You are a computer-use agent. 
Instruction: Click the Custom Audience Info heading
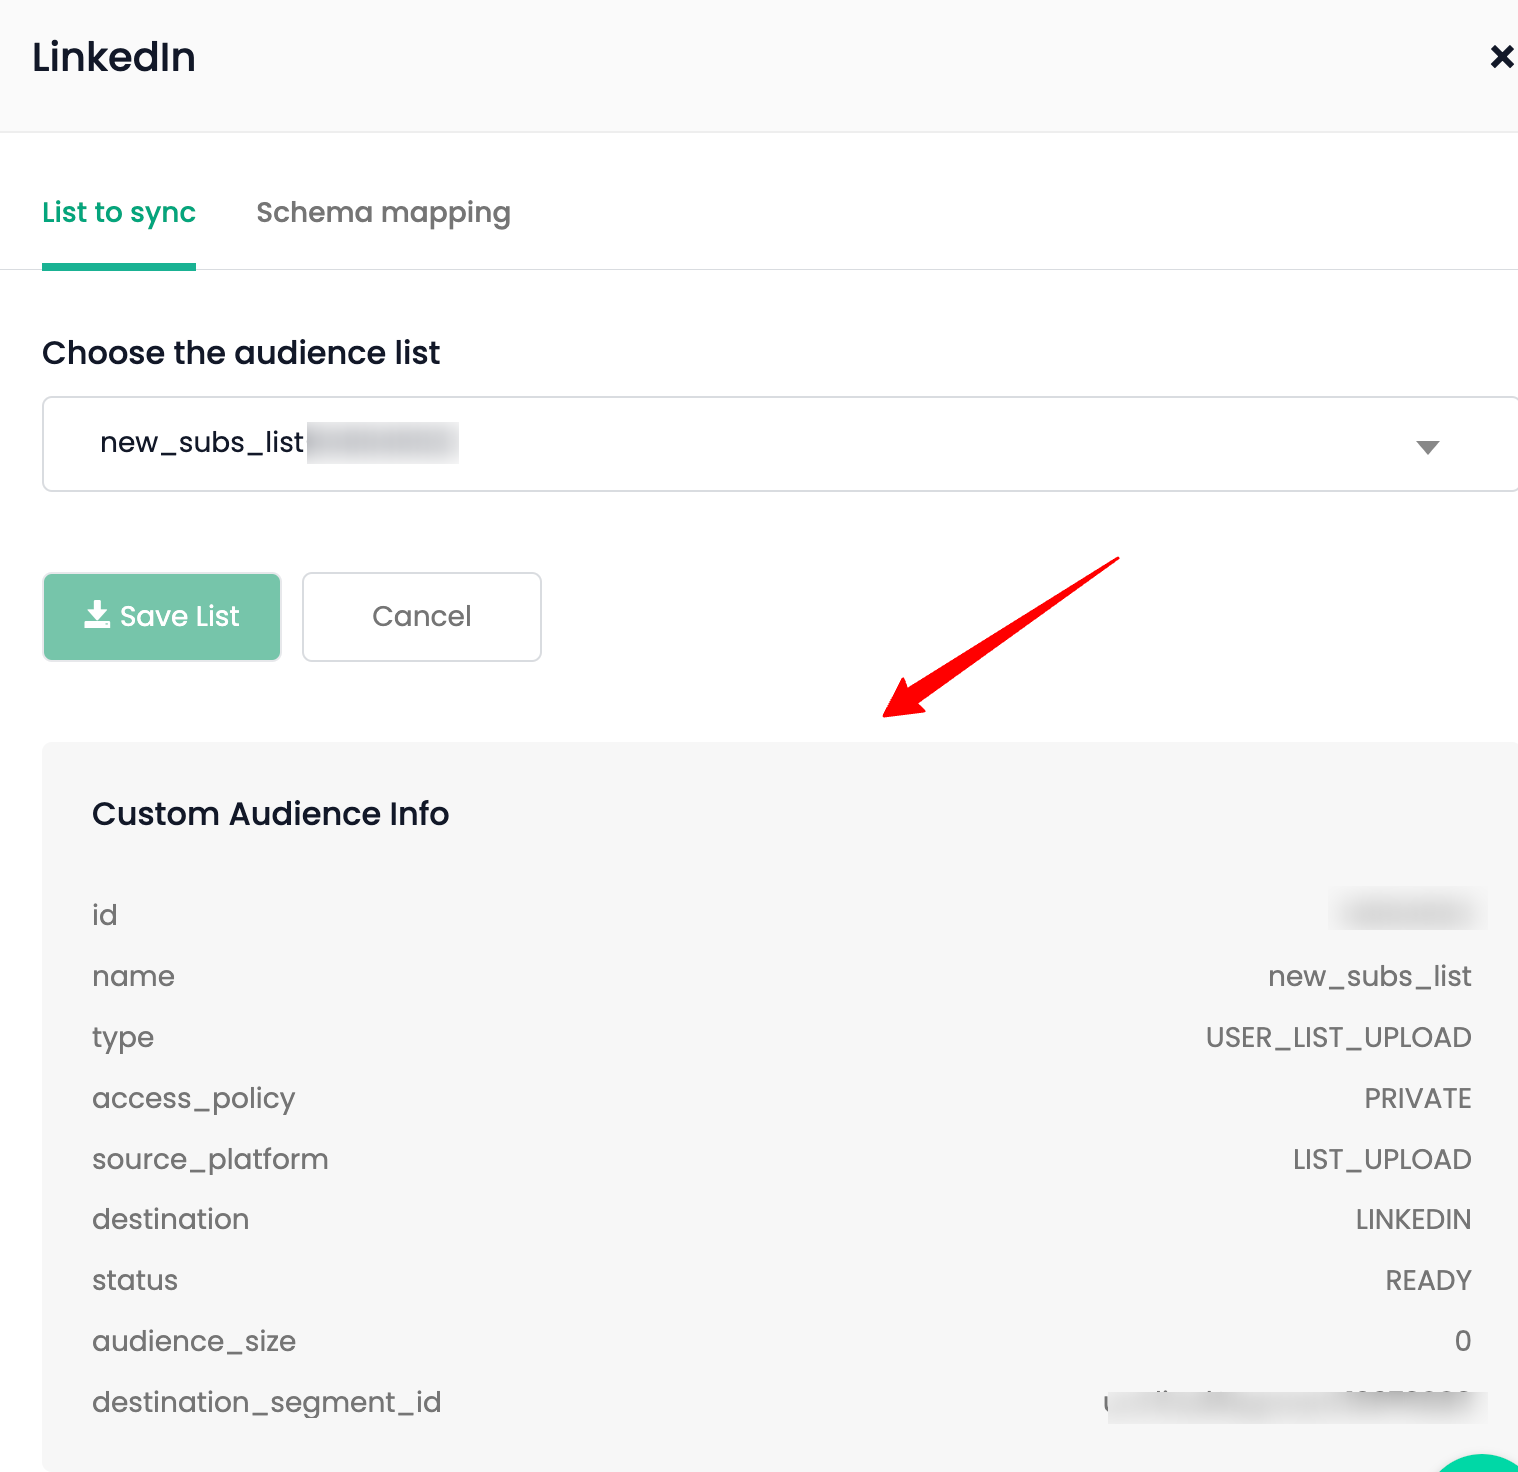coord(270,813)
